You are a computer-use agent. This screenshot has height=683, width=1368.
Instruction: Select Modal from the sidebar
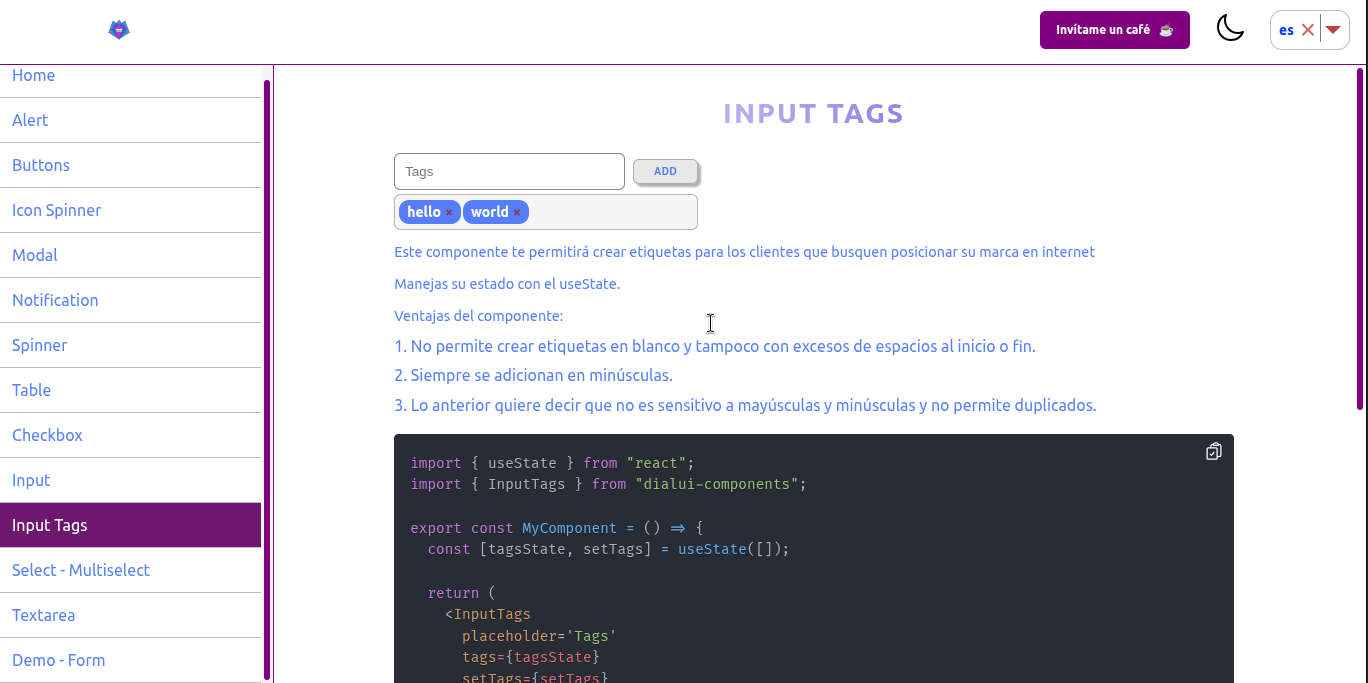[x=35, y=255]
